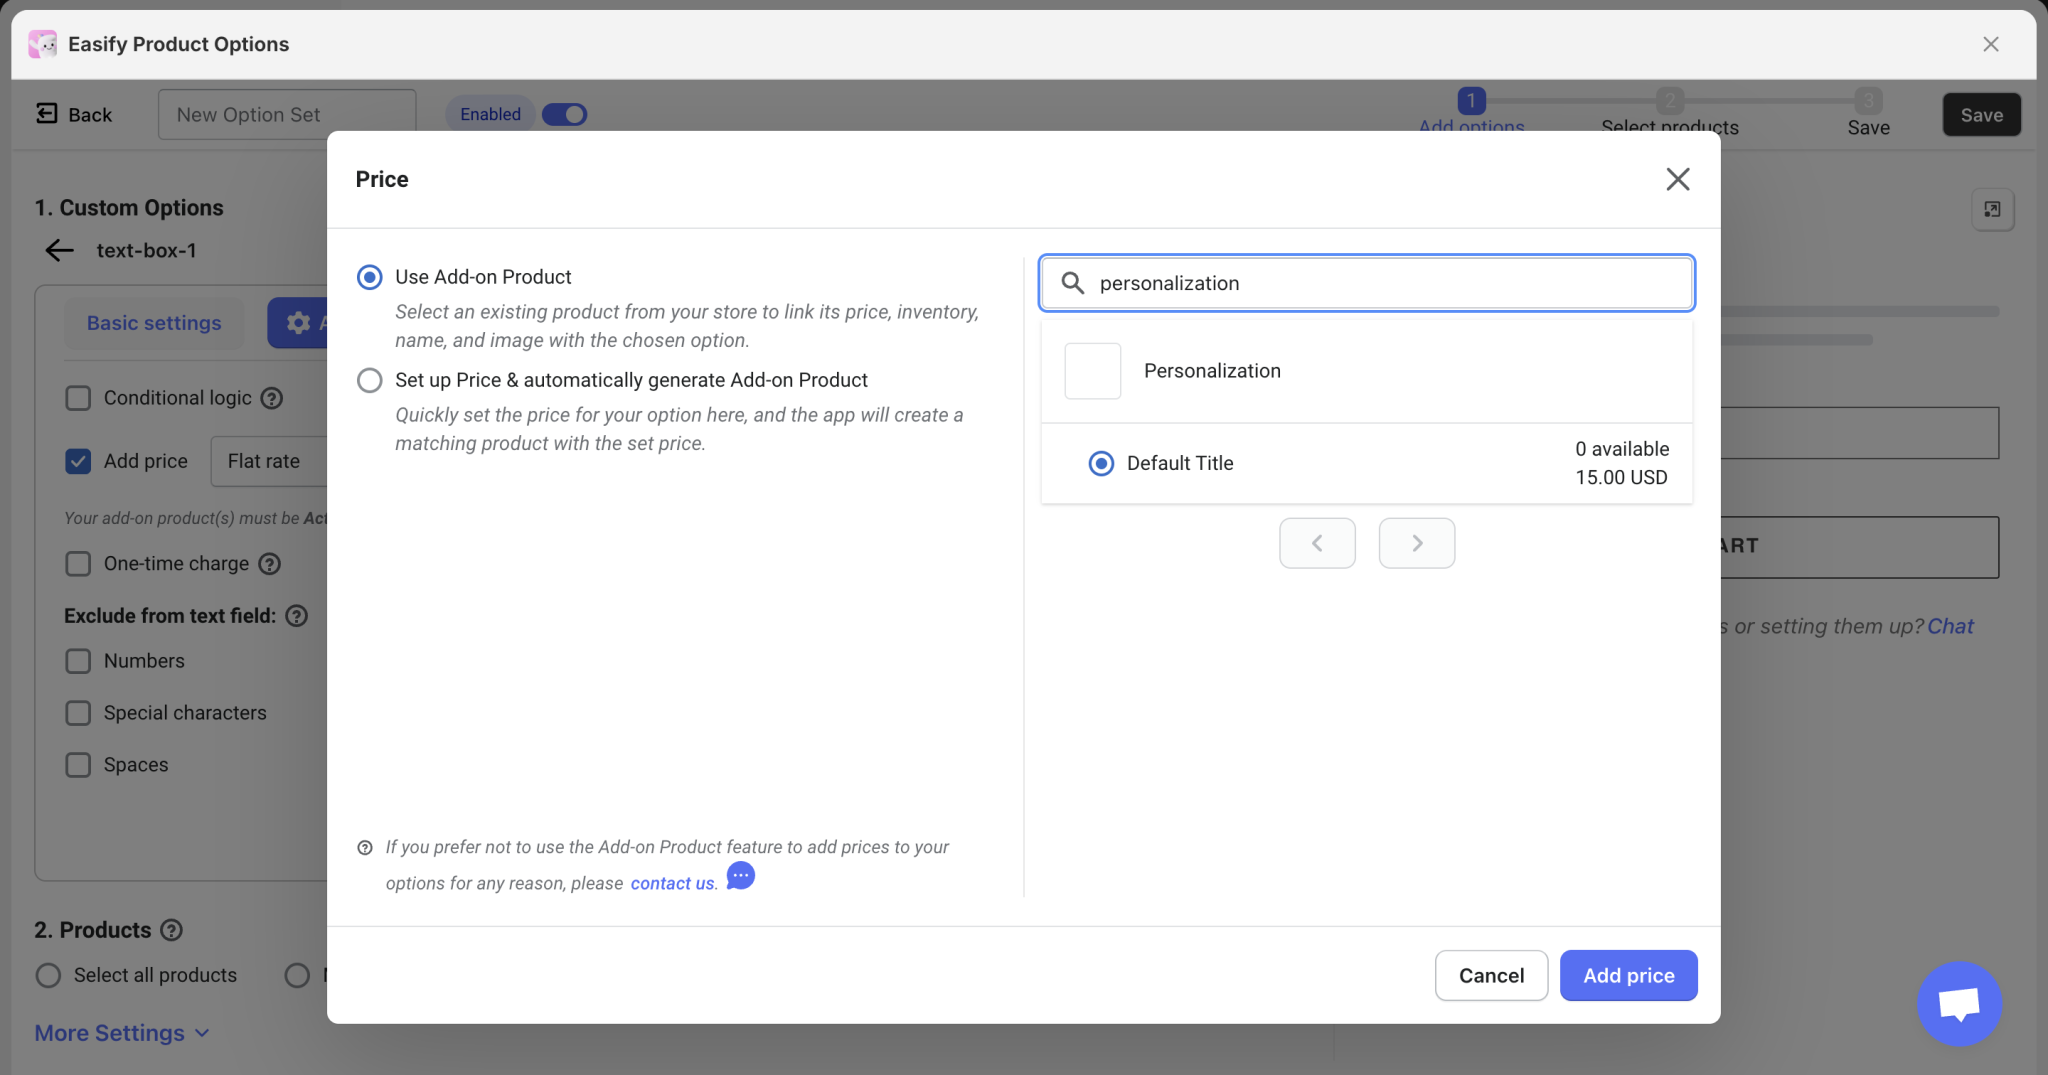Image resolution: width=2048 pixels, height=1075 pixels.
Task: Click the chat icon next to contact us
Action: 739,875
